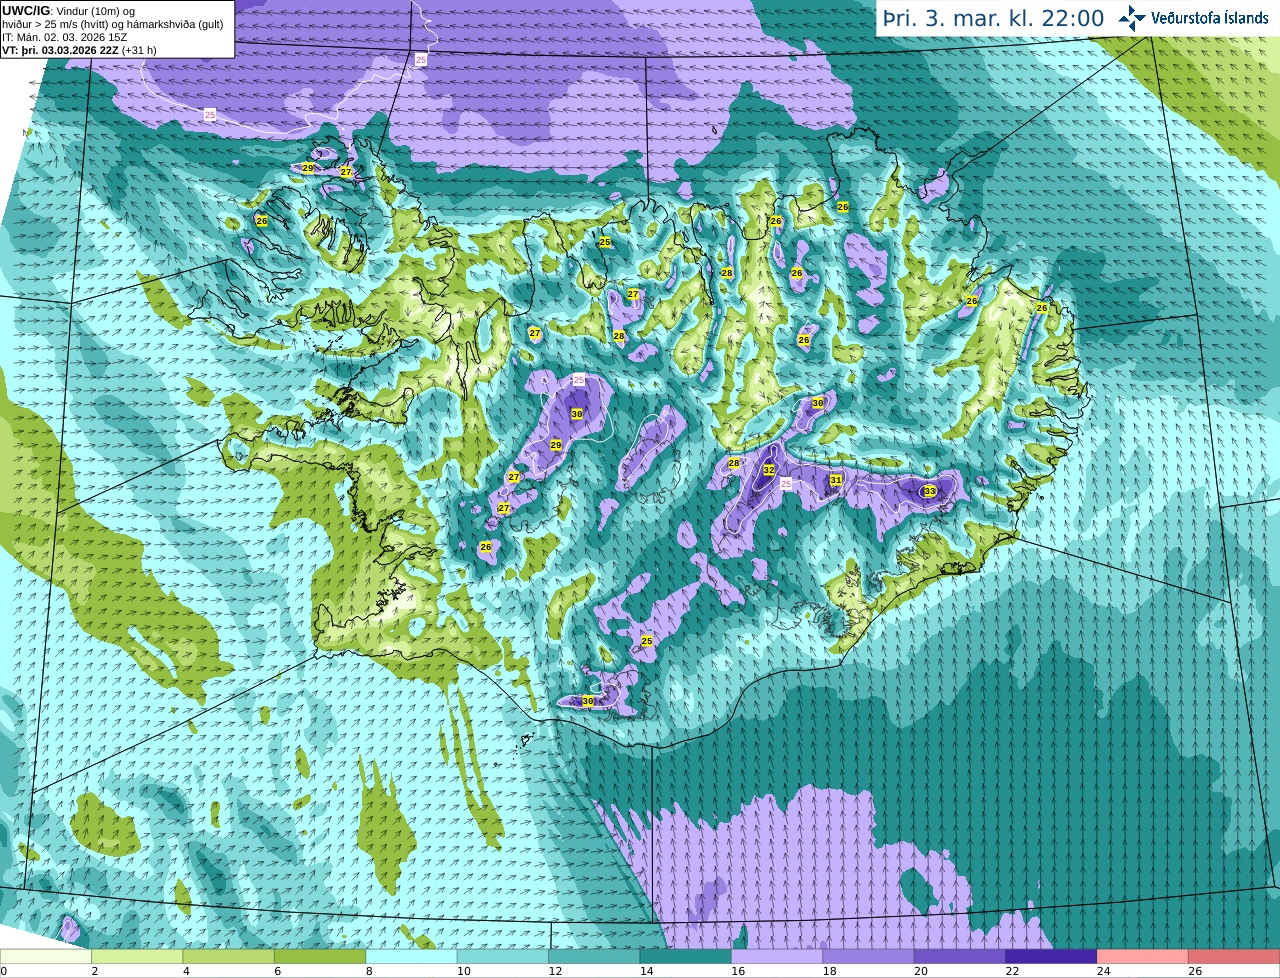Image resolution: width=1280 pixels, height=978 pixels.
Task: Click the Veðurstofa Íslands logo icon
Action: pos(1132,18)
